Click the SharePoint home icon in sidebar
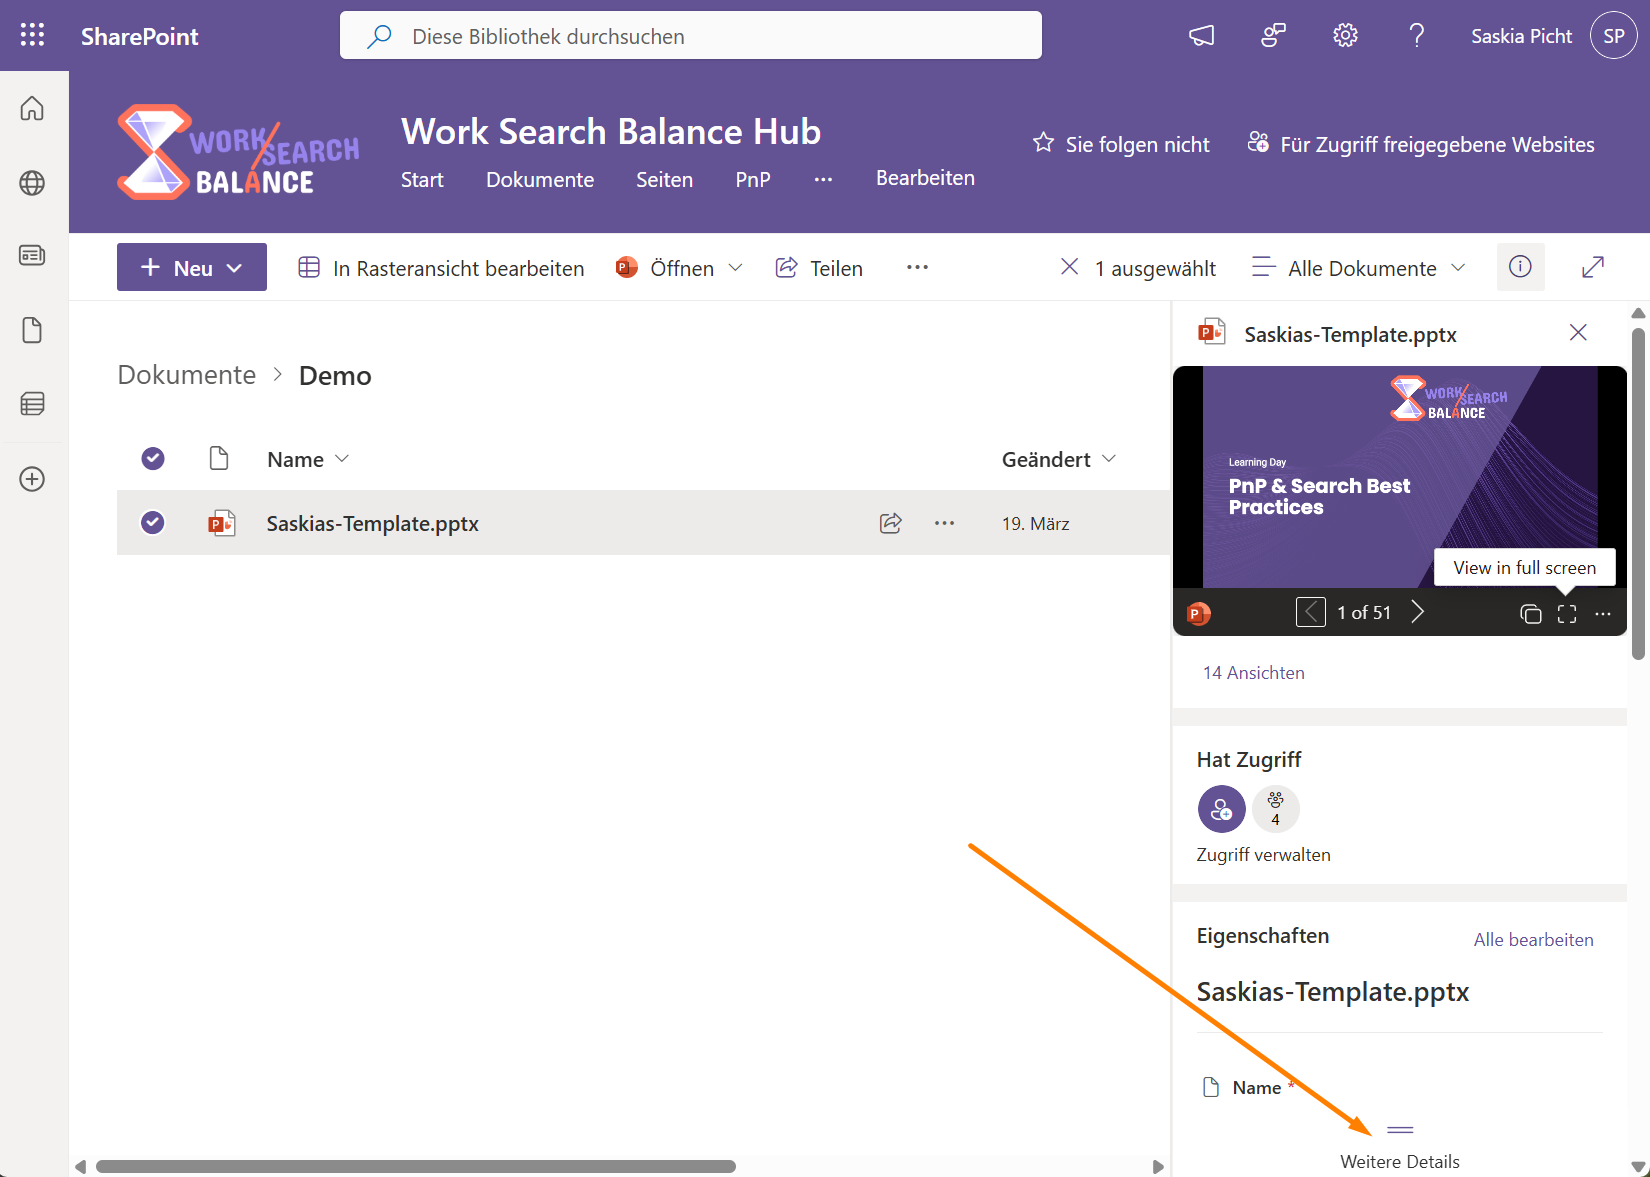Viewport: 1650px width, 1177px height. click(x=32, y=108)
